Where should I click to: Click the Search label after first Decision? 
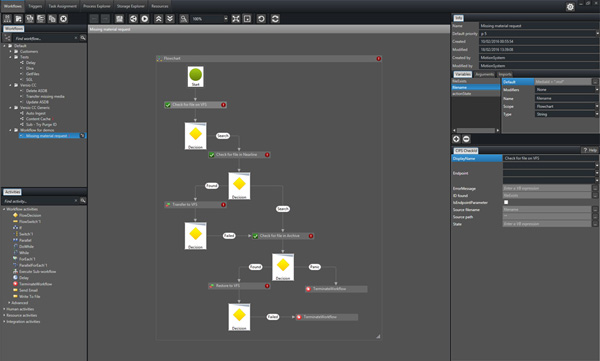[x=223, y=136]
